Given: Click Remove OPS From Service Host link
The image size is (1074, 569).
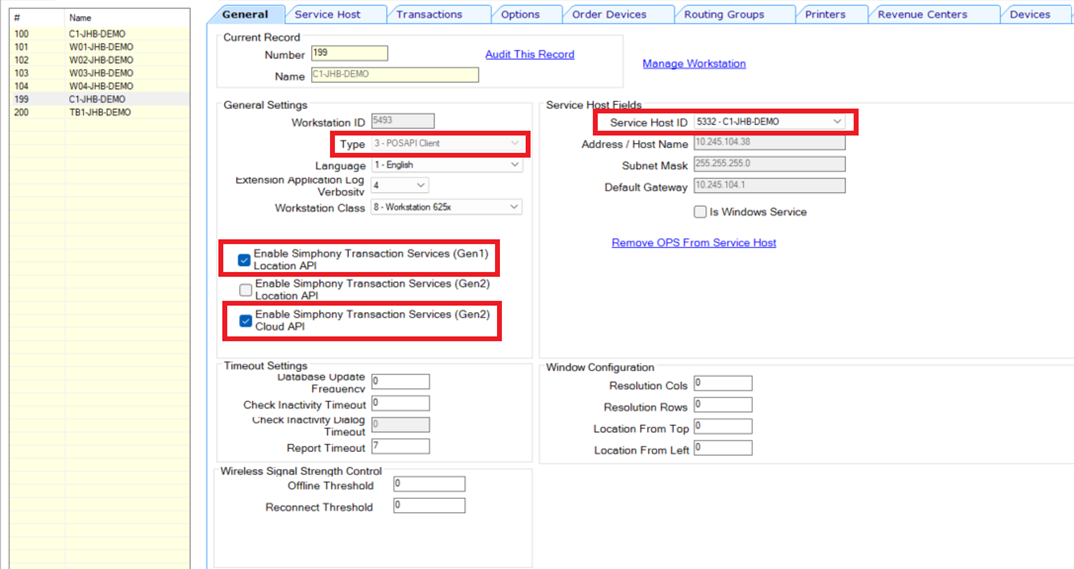Looking at the screenshot, I should point(694,243).
